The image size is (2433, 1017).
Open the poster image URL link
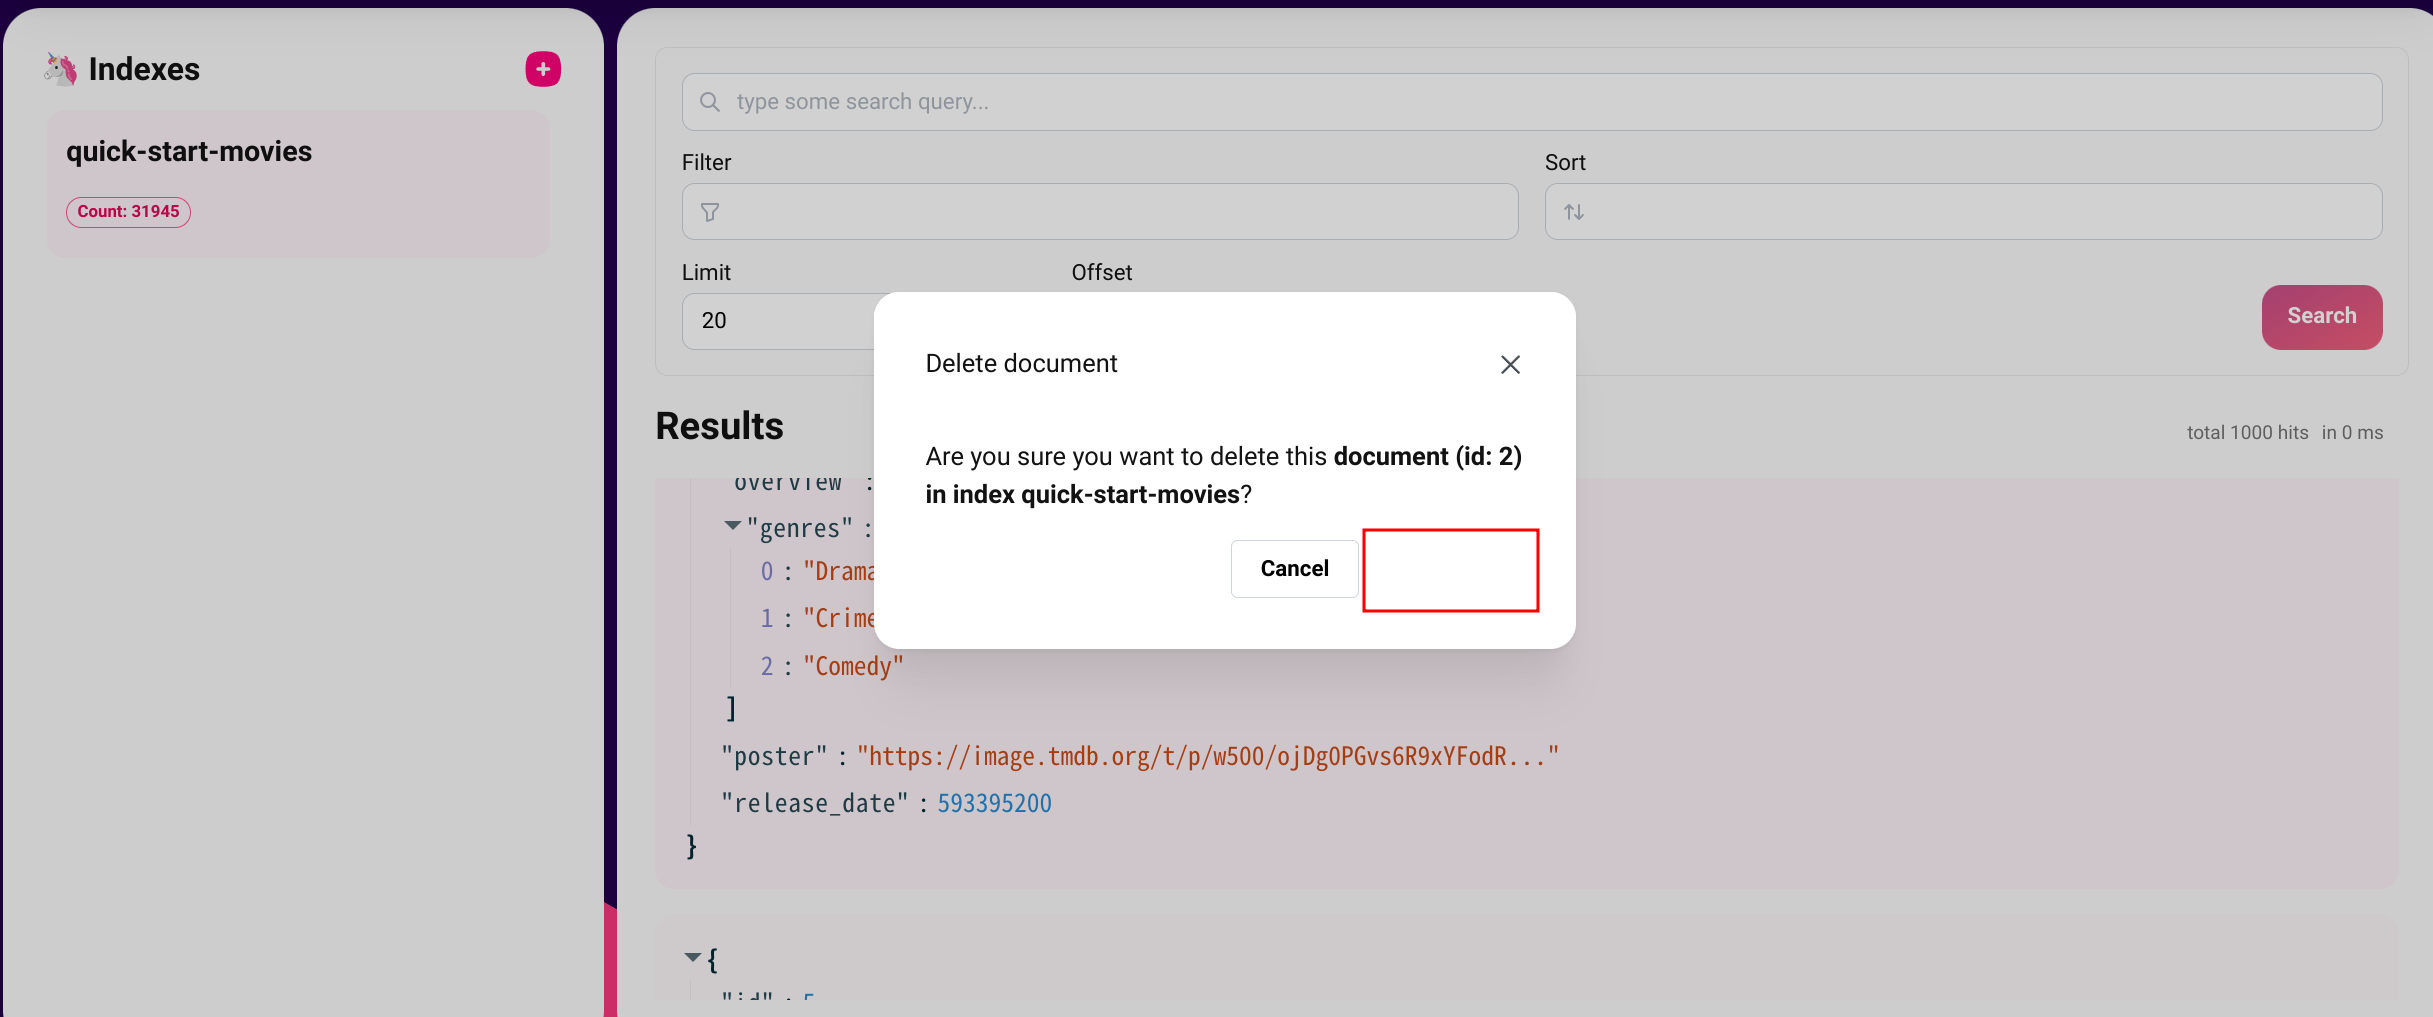tap(1208, 756)
